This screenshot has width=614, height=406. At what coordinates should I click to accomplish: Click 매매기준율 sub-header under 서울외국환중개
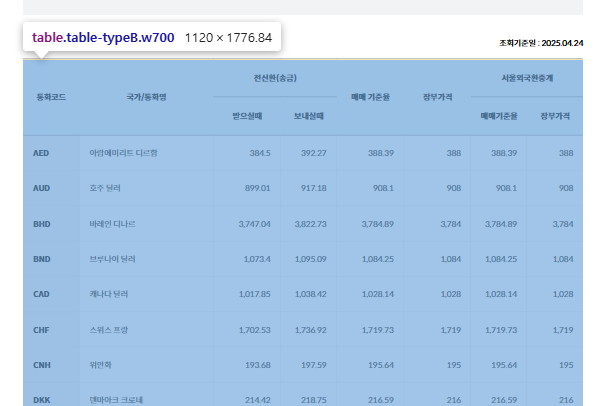(x=499, y=116)
